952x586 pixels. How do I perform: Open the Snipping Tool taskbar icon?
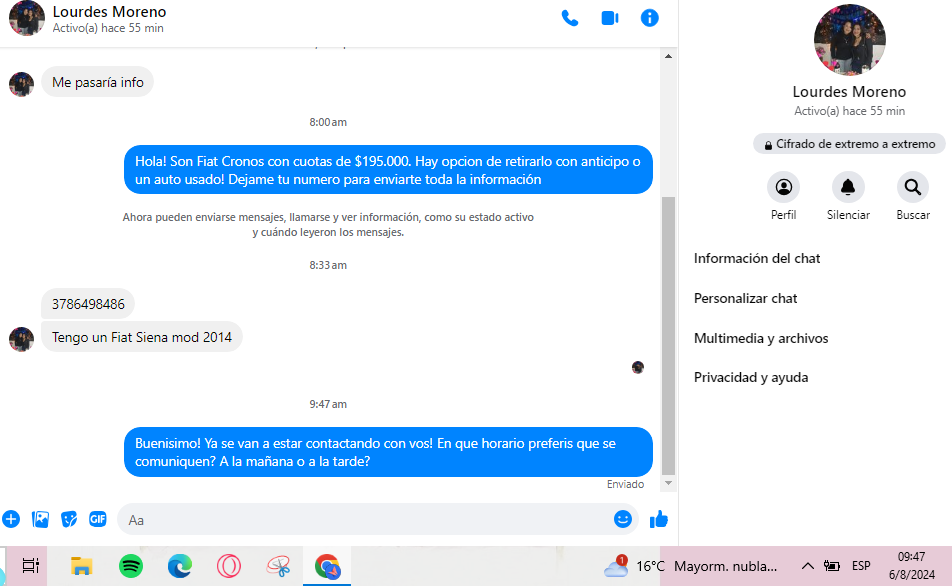pyautogui.click(x=278, y=567)
